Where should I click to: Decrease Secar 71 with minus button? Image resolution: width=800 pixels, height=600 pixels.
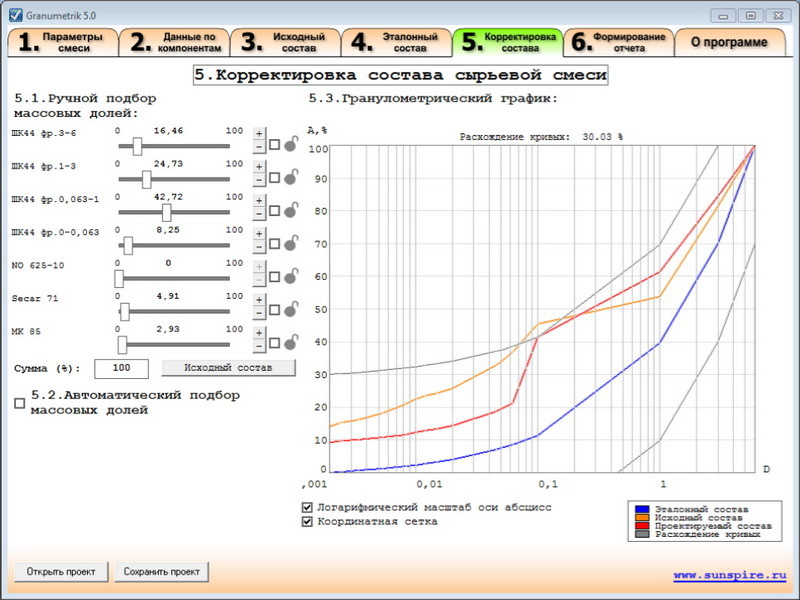[x=259, y=313]
